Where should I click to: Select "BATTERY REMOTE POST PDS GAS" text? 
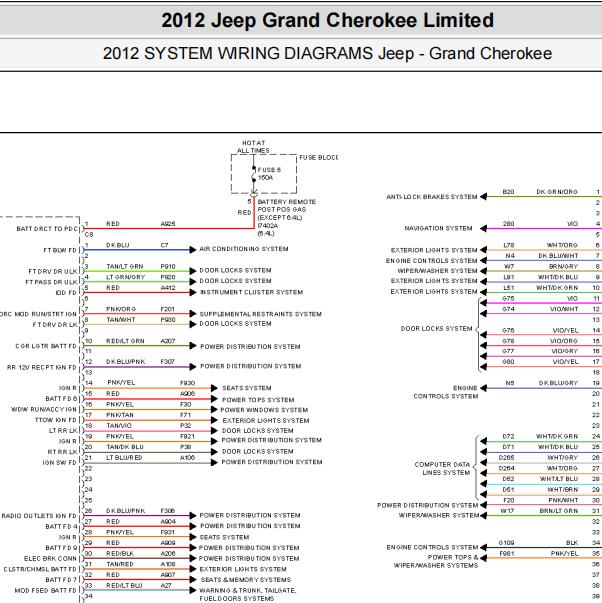(287, 206)
